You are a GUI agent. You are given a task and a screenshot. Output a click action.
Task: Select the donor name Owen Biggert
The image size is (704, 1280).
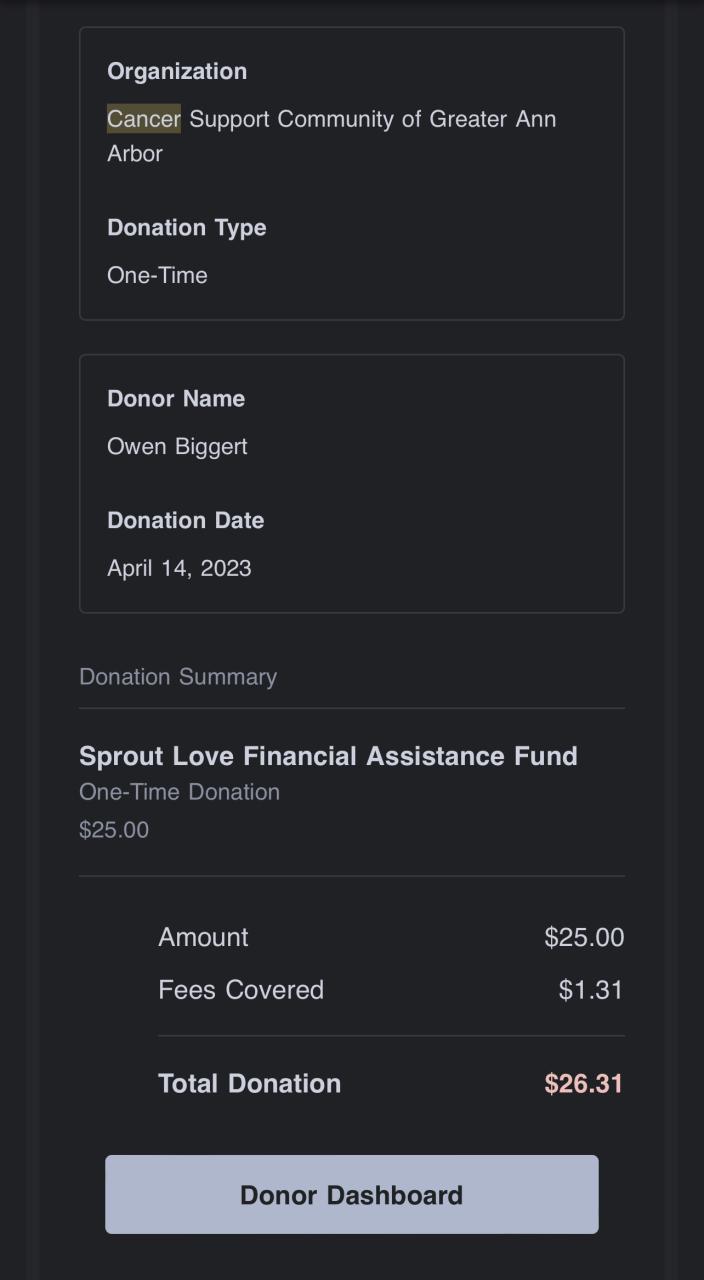pyautogui.click(x=177, y=446)
